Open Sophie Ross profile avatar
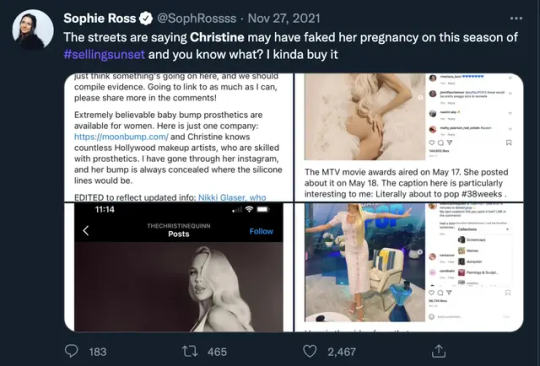The height and width of the screenshot is (366, 540). [33, 30]
